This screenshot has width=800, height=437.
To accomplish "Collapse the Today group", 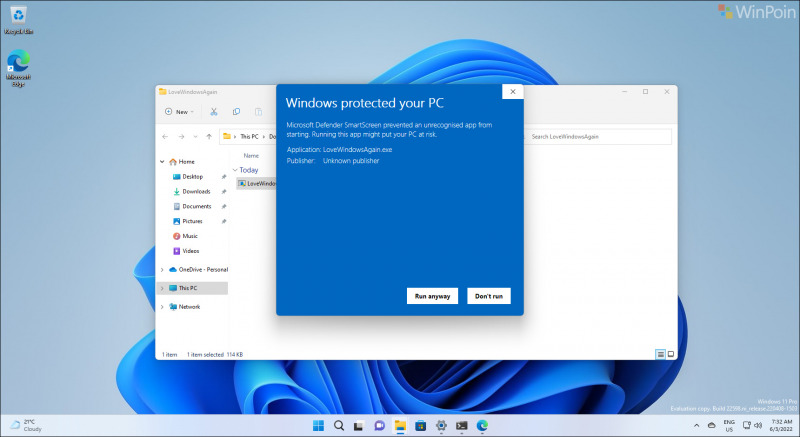I will (235, 170).
